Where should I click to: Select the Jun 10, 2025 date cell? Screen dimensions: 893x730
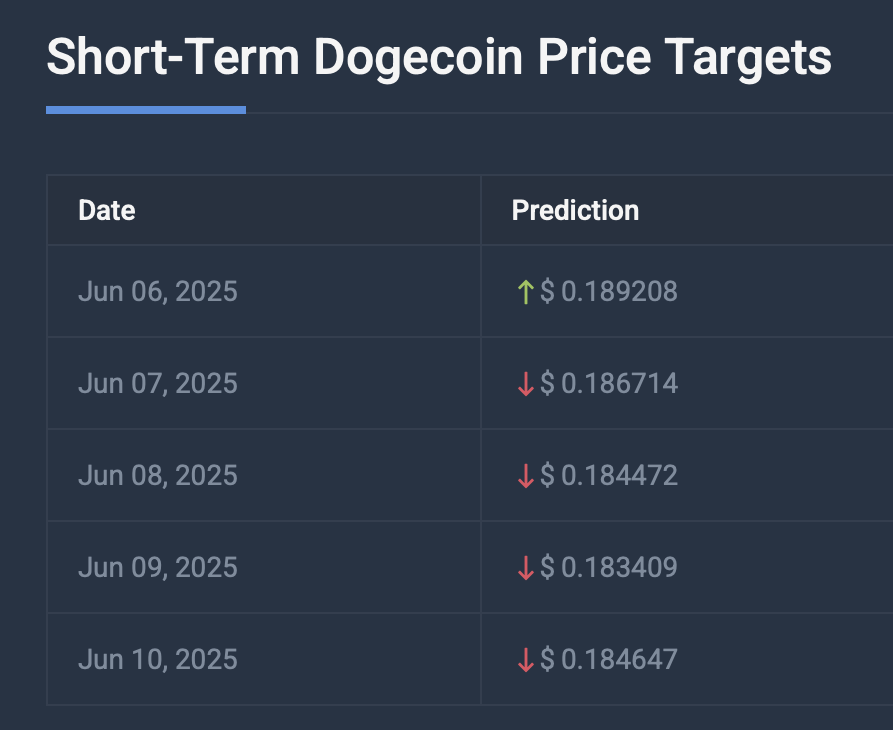pos(158,660)
